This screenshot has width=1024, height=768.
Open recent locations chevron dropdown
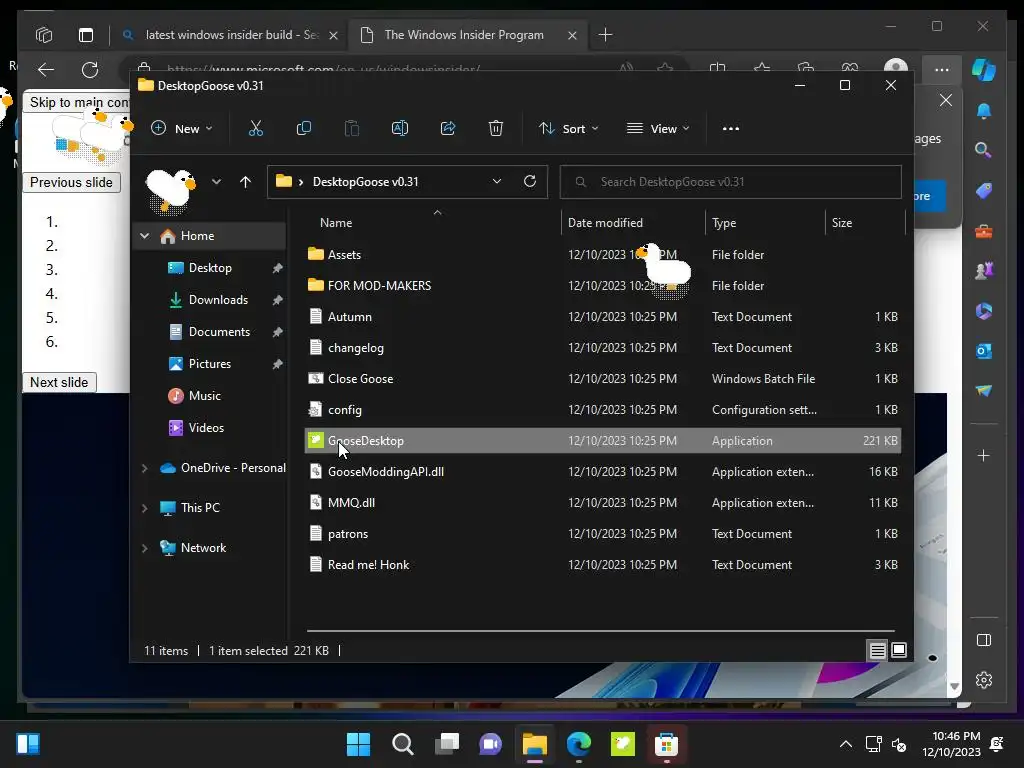(216, 182)
